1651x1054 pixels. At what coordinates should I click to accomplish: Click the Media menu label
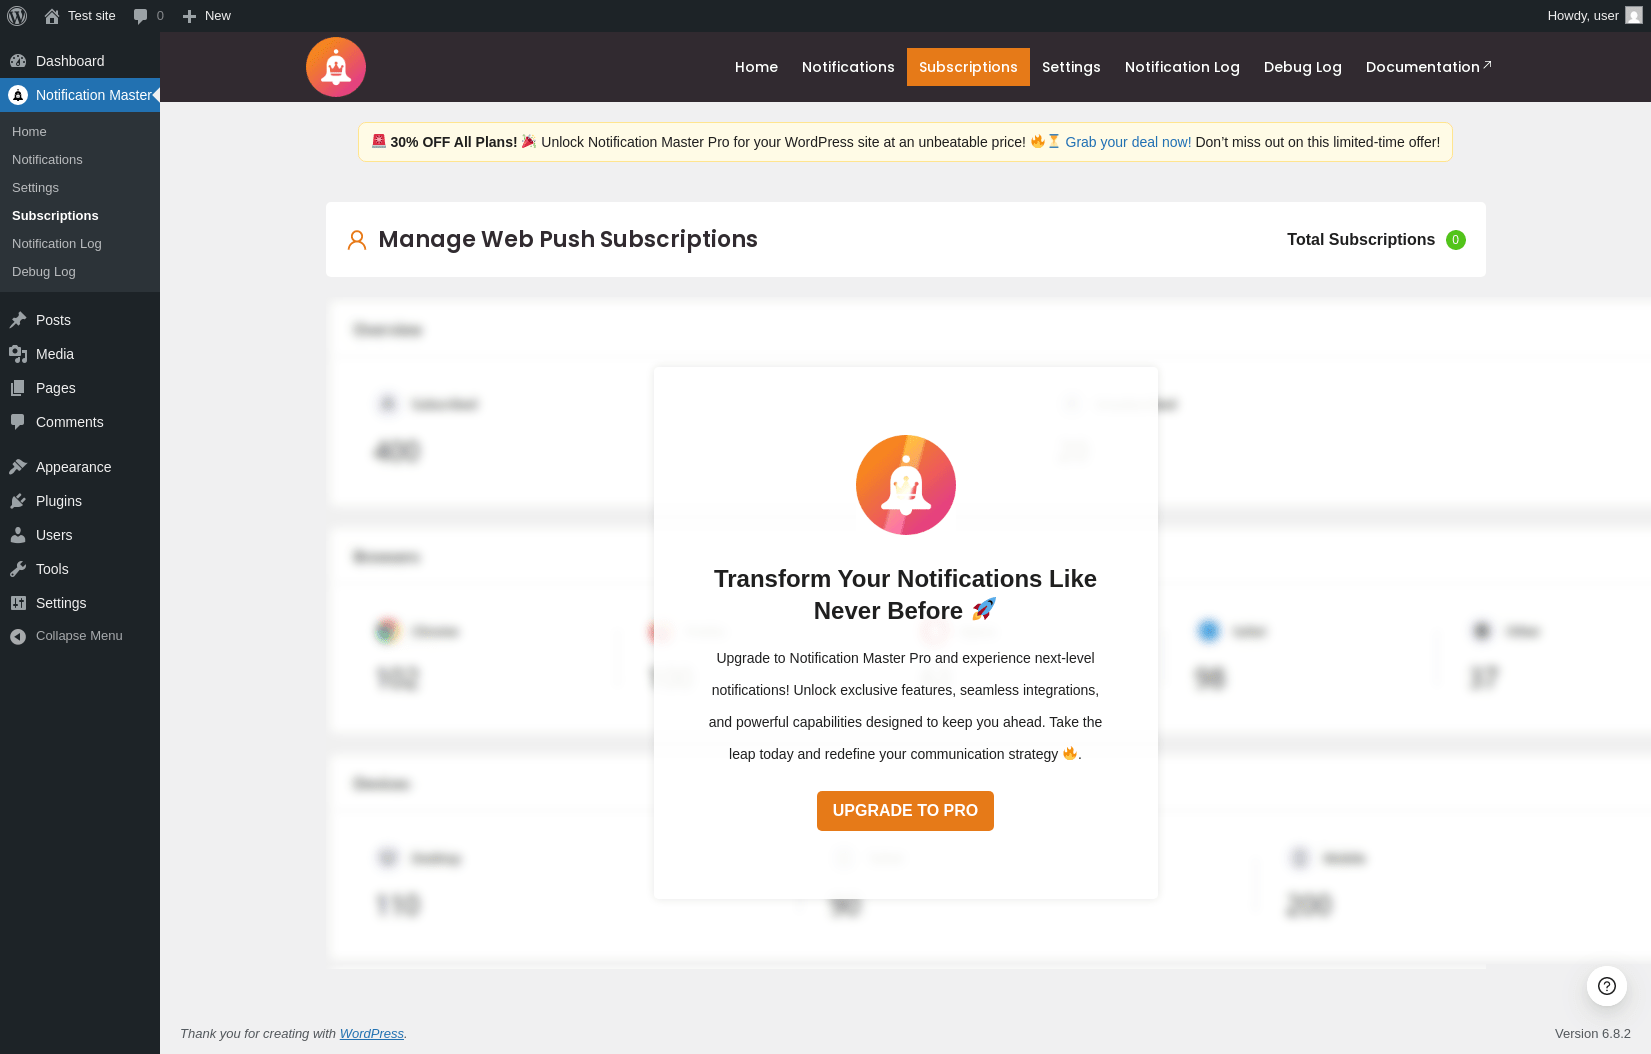(55, 354)
